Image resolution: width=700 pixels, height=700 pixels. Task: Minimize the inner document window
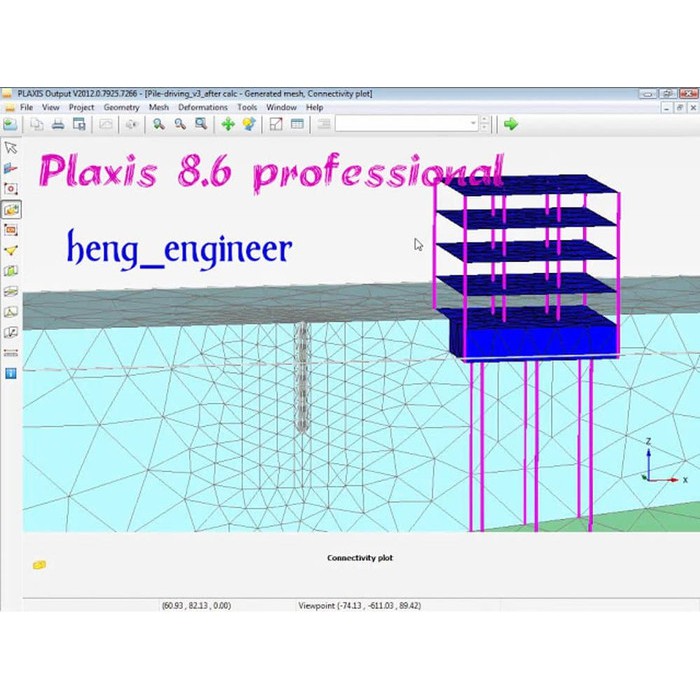coord(667,108)
